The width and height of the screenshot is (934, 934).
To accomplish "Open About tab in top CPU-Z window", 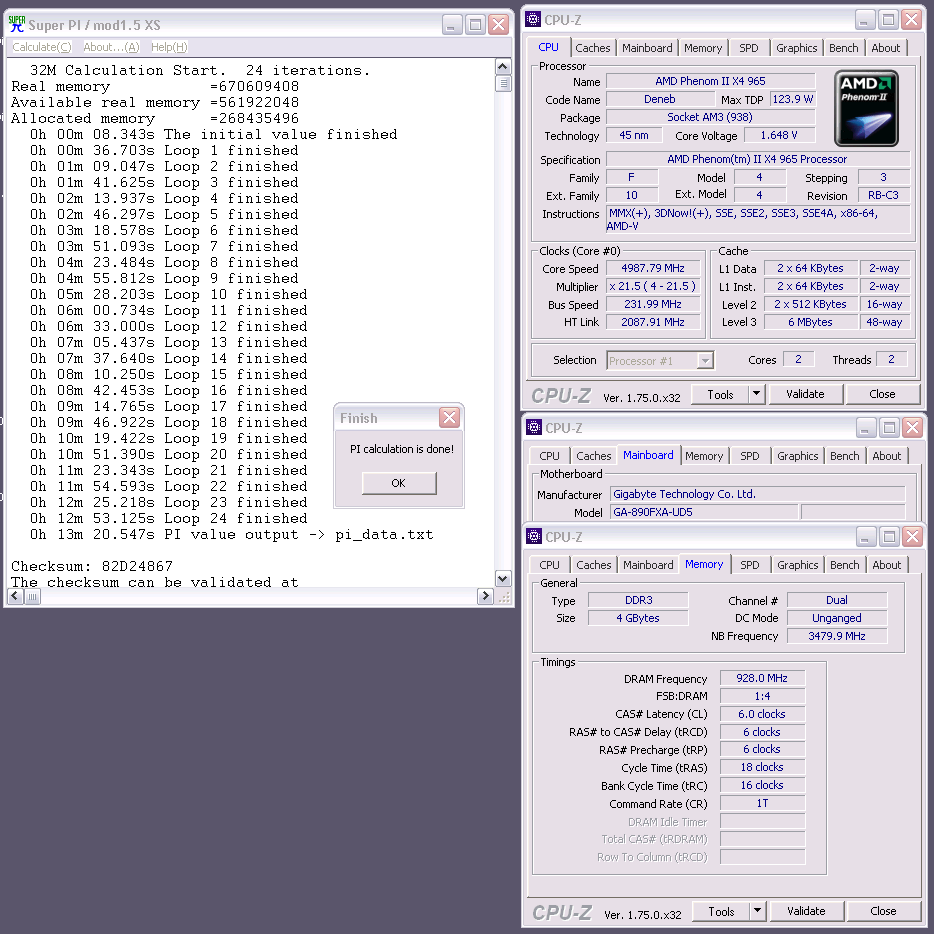I will coord(886,48).
